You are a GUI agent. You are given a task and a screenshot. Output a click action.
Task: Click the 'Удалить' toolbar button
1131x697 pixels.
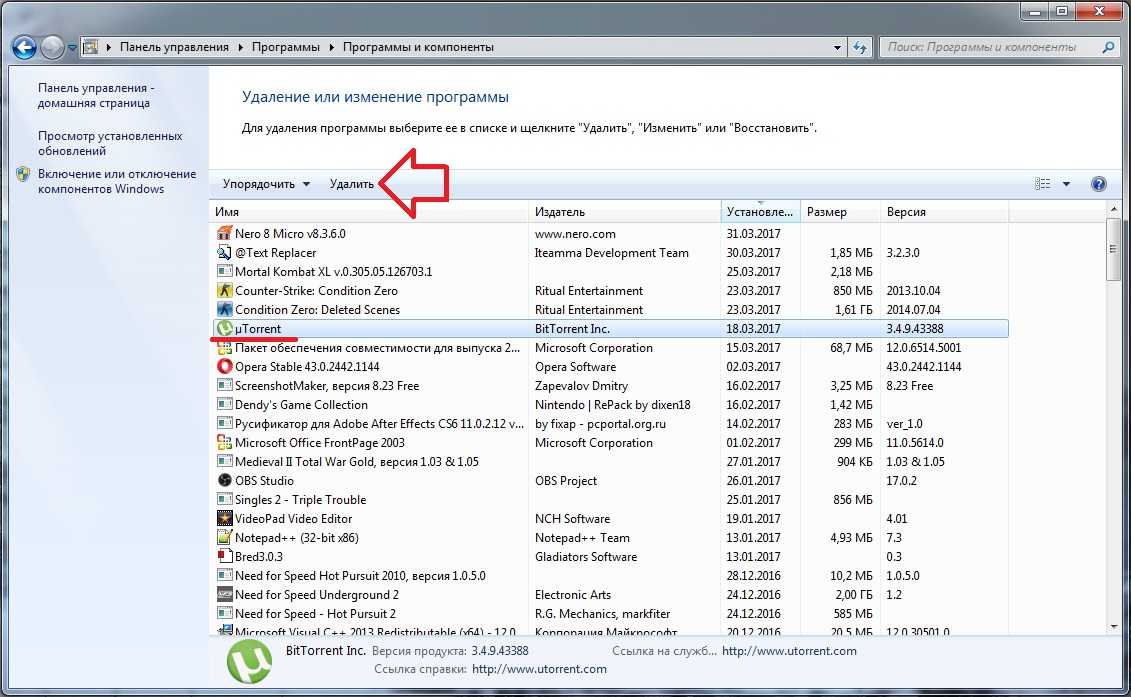[x=351, y=184]
